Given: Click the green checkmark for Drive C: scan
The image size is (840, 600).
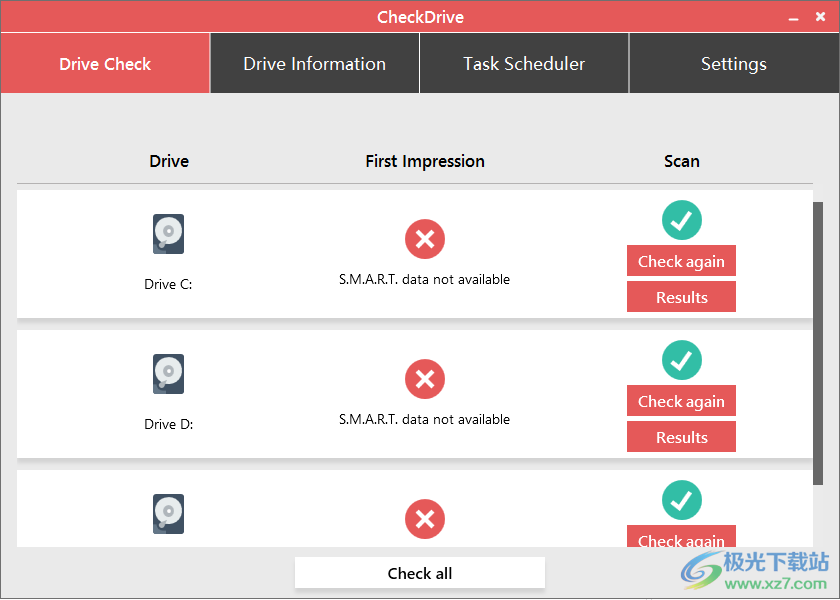Looking at the screenshot, I should 681,220.
